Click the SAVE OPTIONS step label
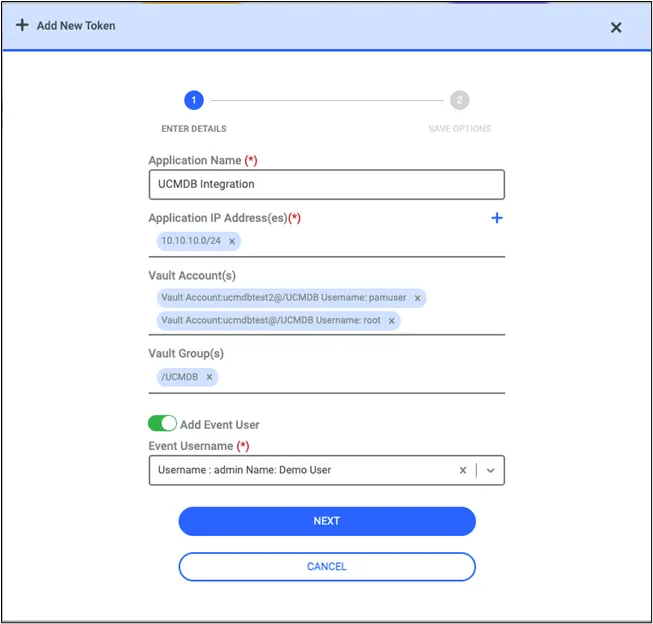The height and width of the screenshot is (624, 653). pos(459,129)
